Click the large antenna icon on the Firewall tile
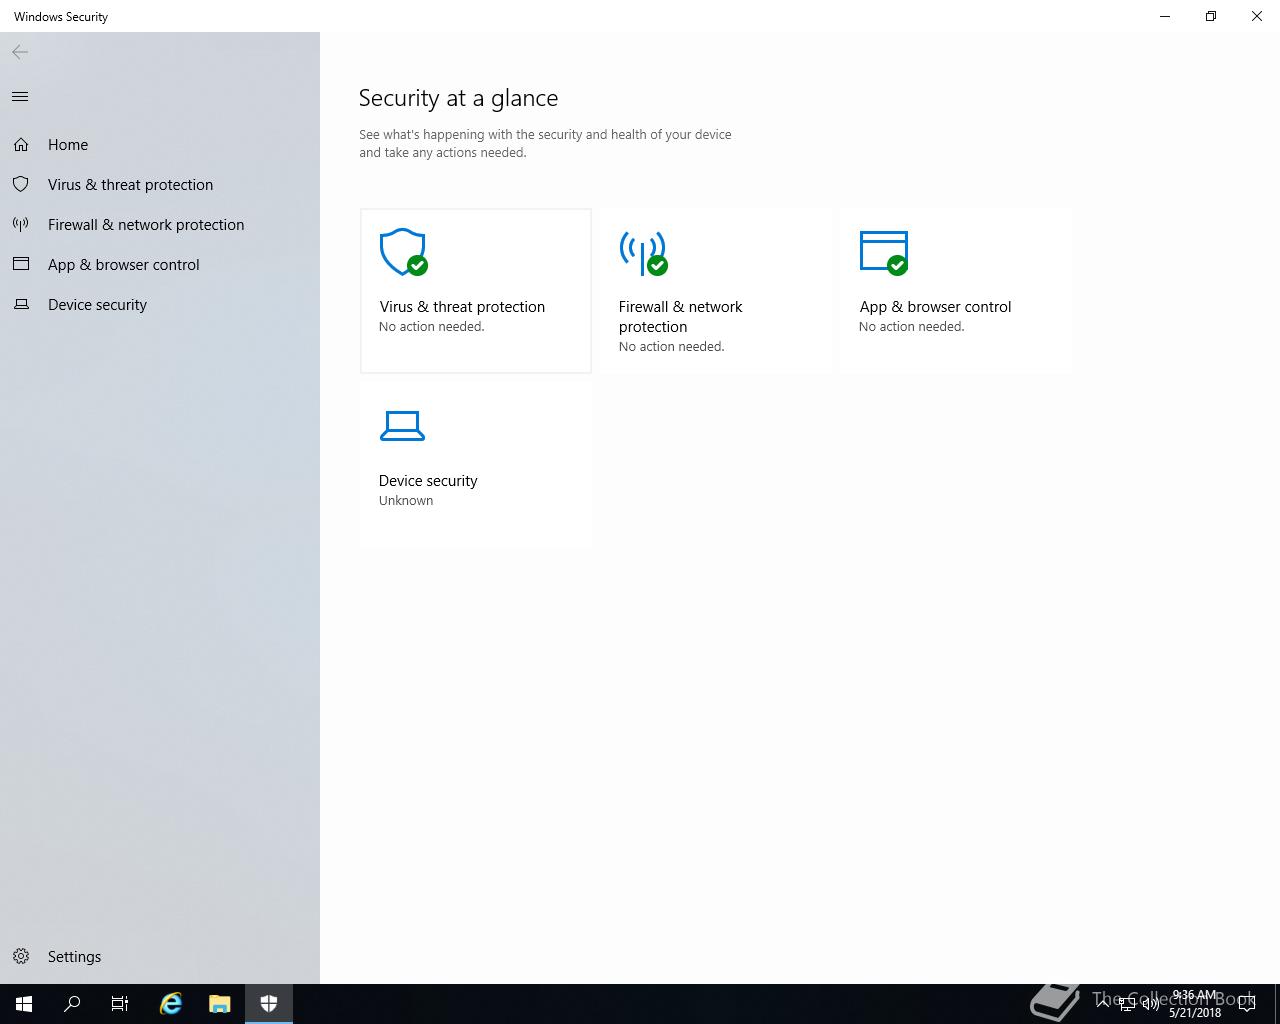This screenshot has height=1024, width=1280. tap(644, 252)
